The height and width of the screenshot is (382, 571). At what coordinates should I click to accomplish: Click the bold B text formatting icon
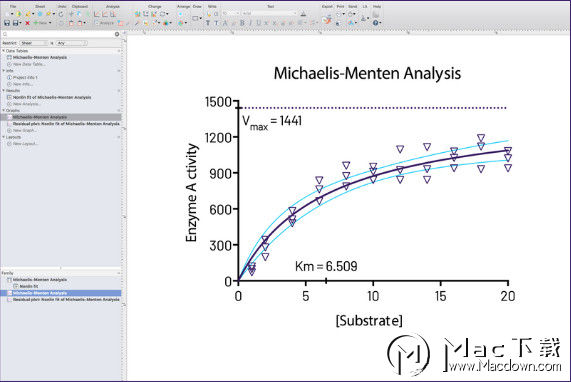click(x=242, y=23)
